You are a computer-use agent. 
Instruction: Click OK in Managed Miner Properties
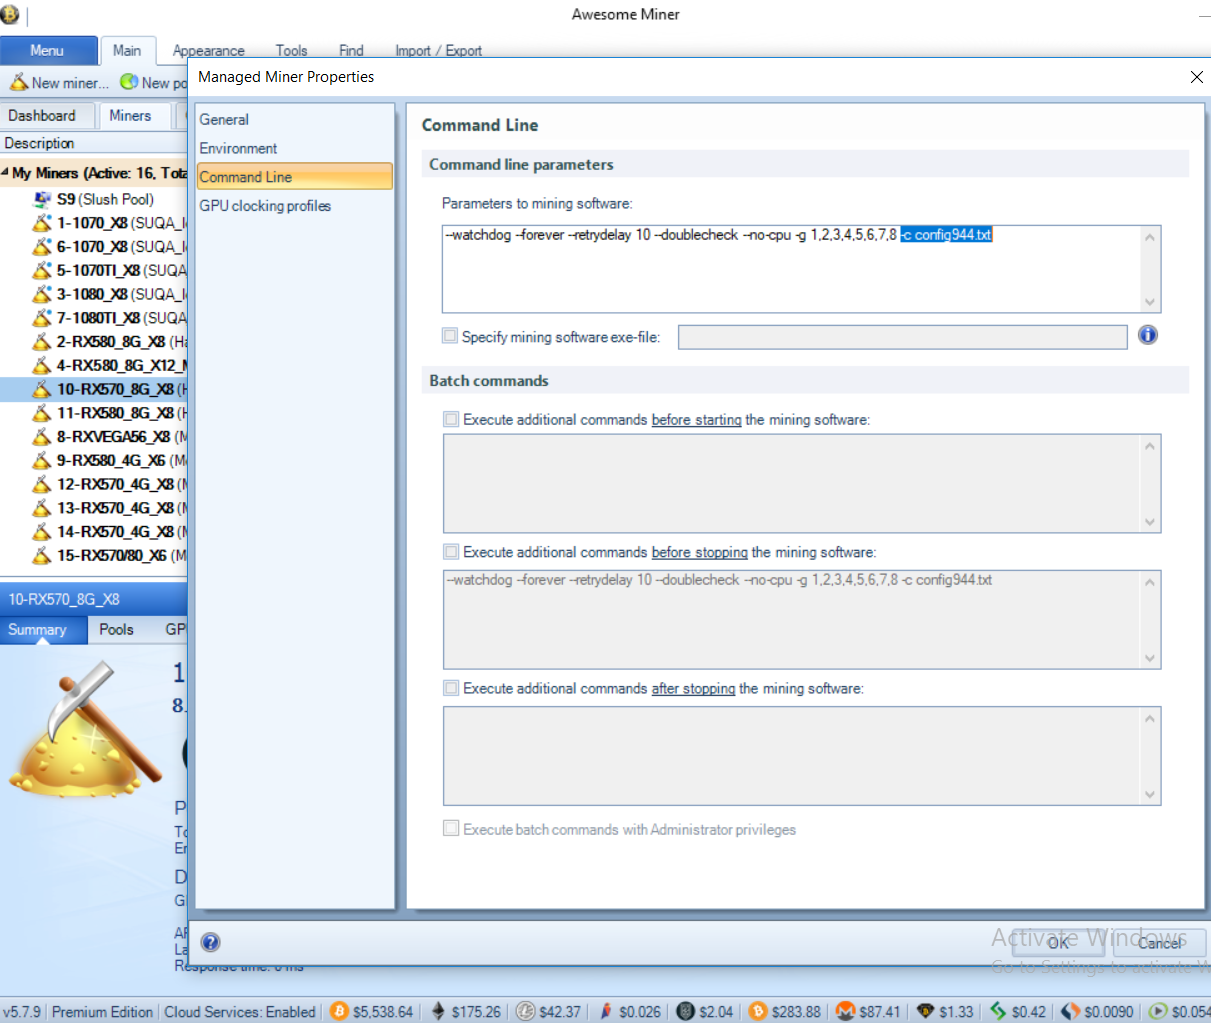[x=1058, y=943]
